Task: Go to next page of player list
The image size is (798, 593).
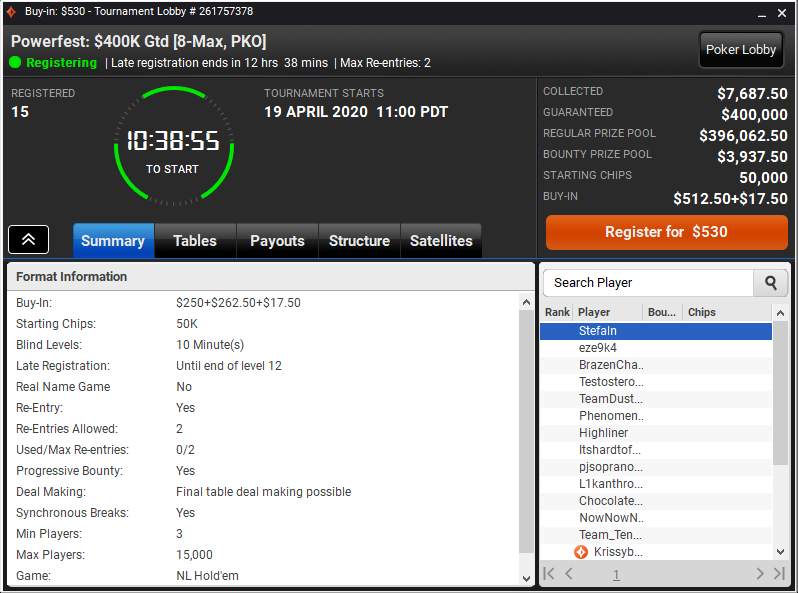Action: [x=760, y=574]
